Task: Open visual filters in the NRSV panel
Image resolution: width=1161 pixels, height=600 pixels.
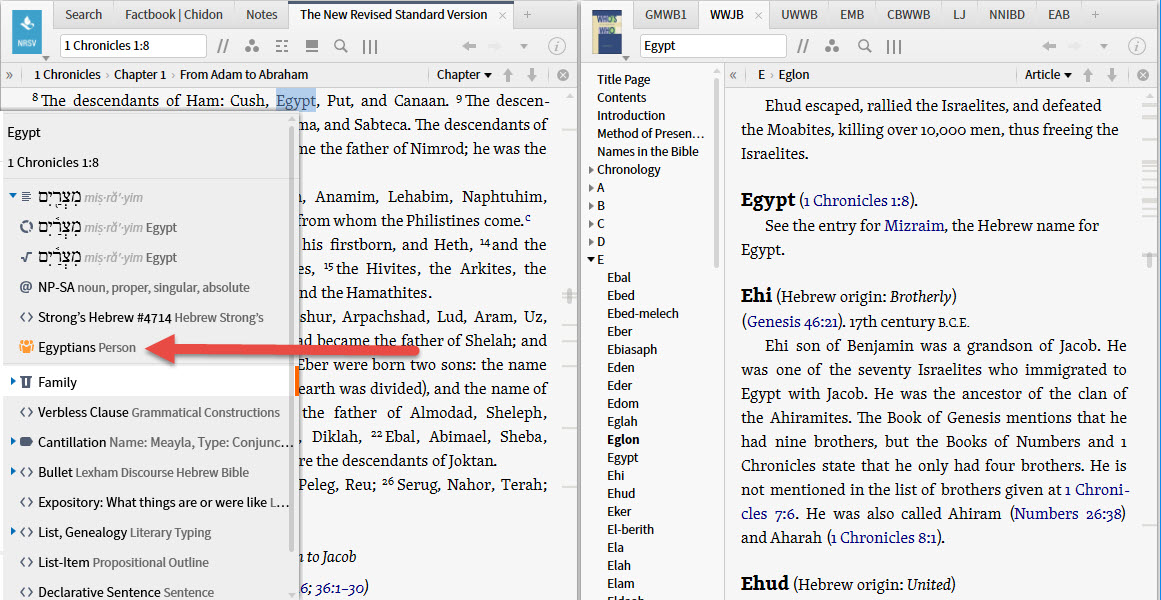Action: pyautogui.click(x=252, y=46)
